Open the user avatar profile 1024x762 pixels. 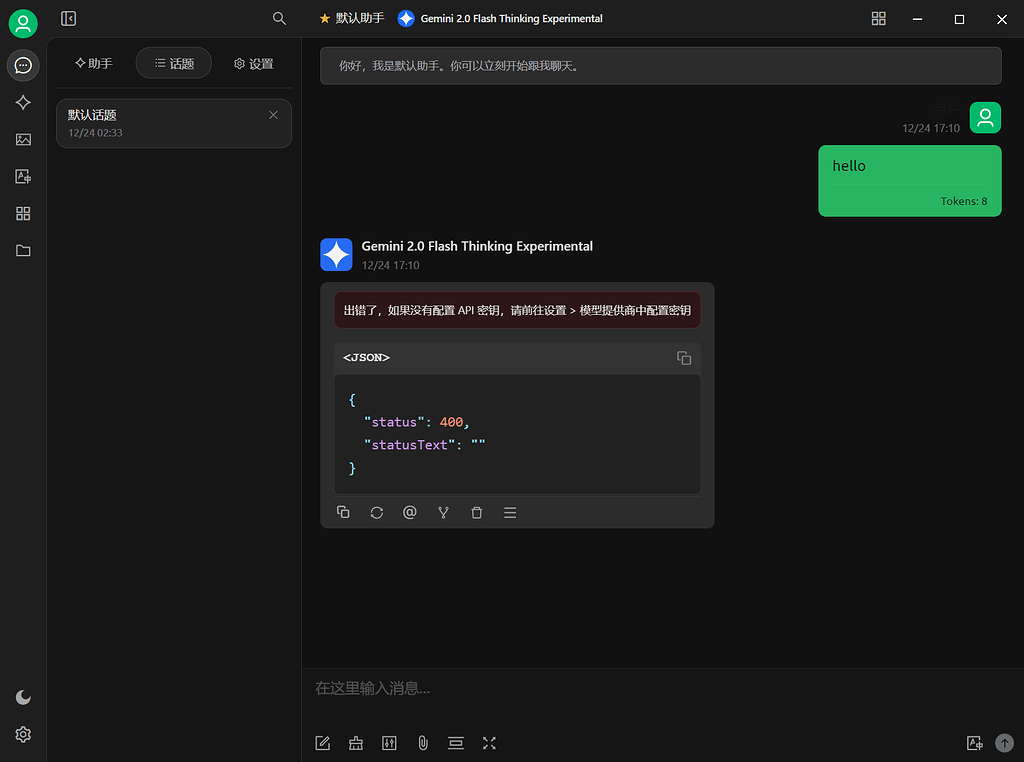click(23, 24)
